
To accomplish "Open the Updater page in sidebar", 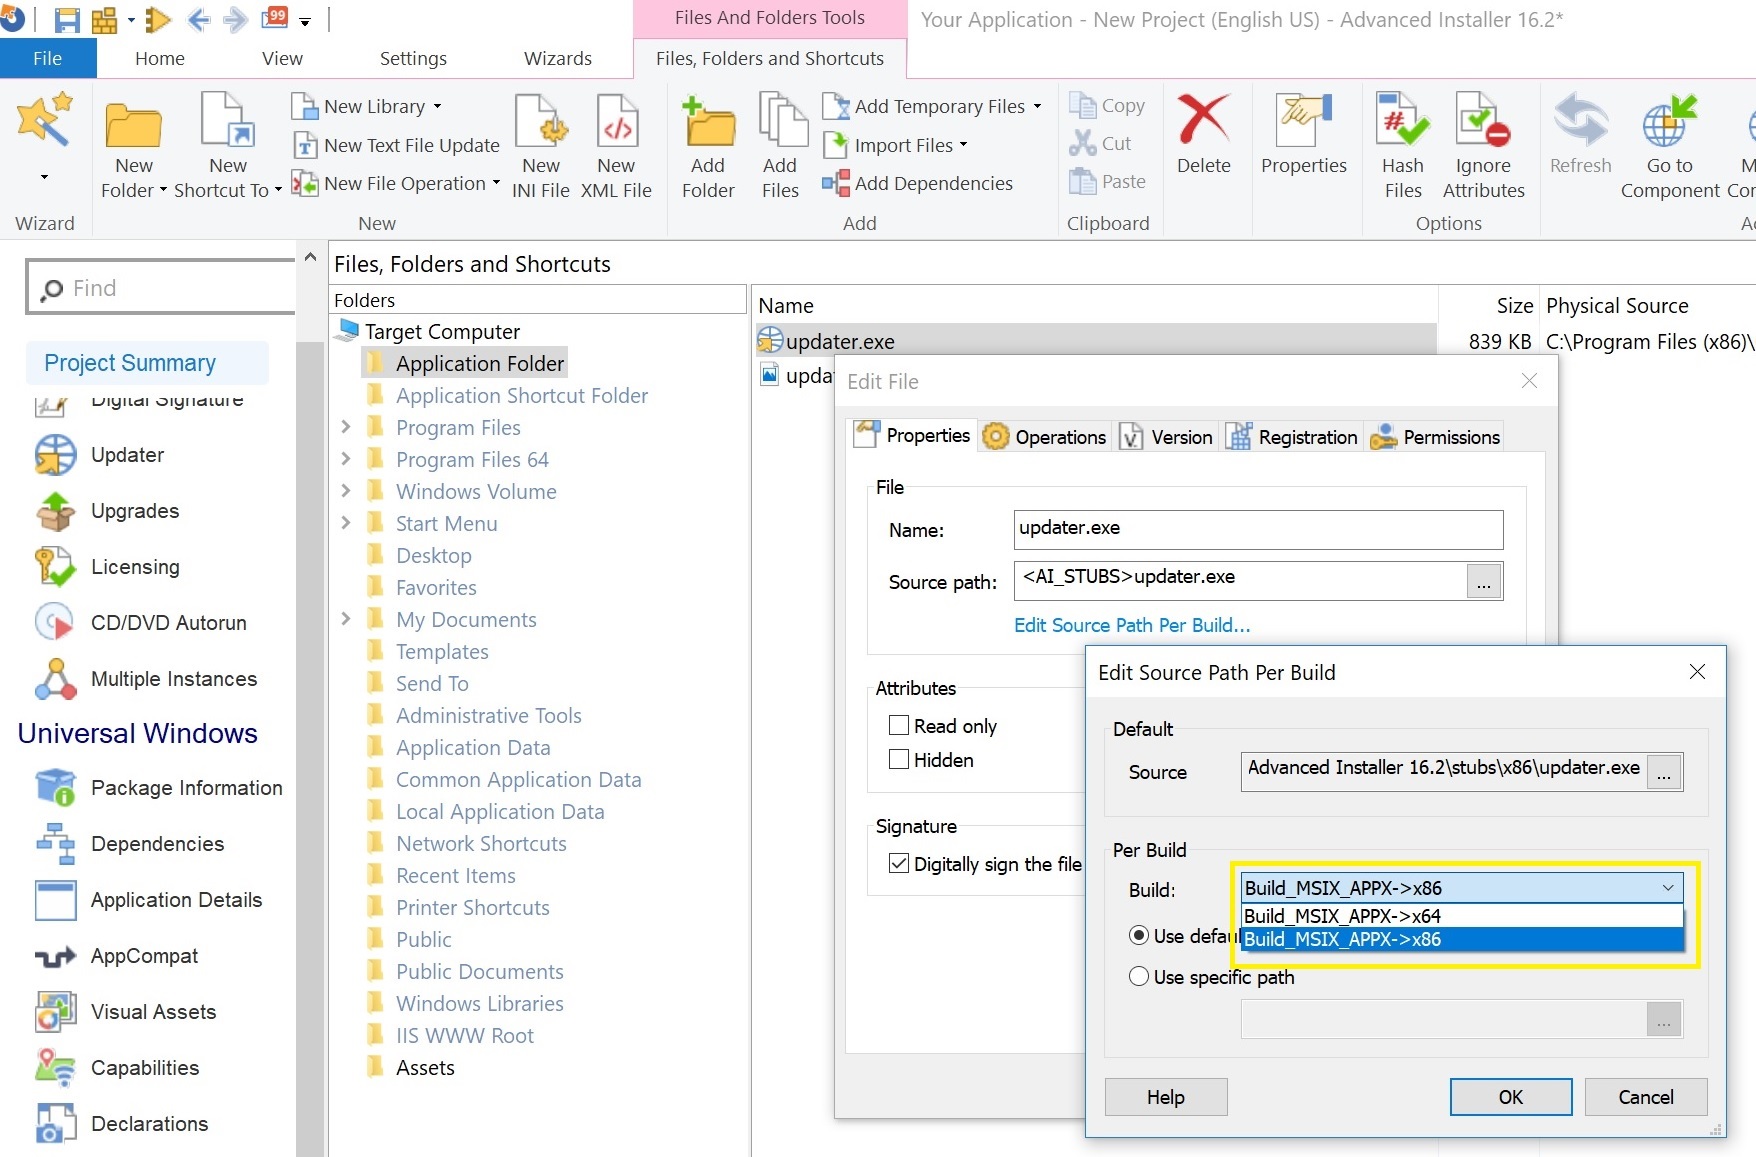I will point(127,455).
